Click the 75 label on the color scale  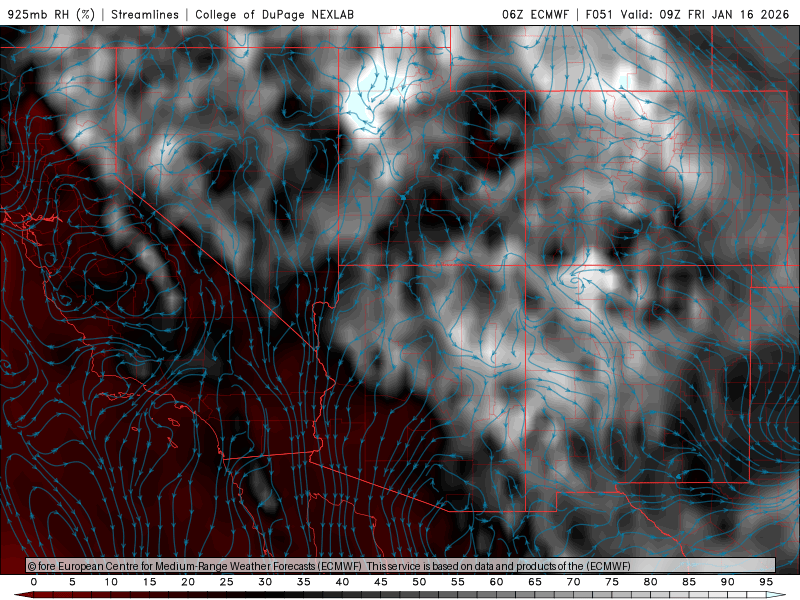(x=612, y=582)
